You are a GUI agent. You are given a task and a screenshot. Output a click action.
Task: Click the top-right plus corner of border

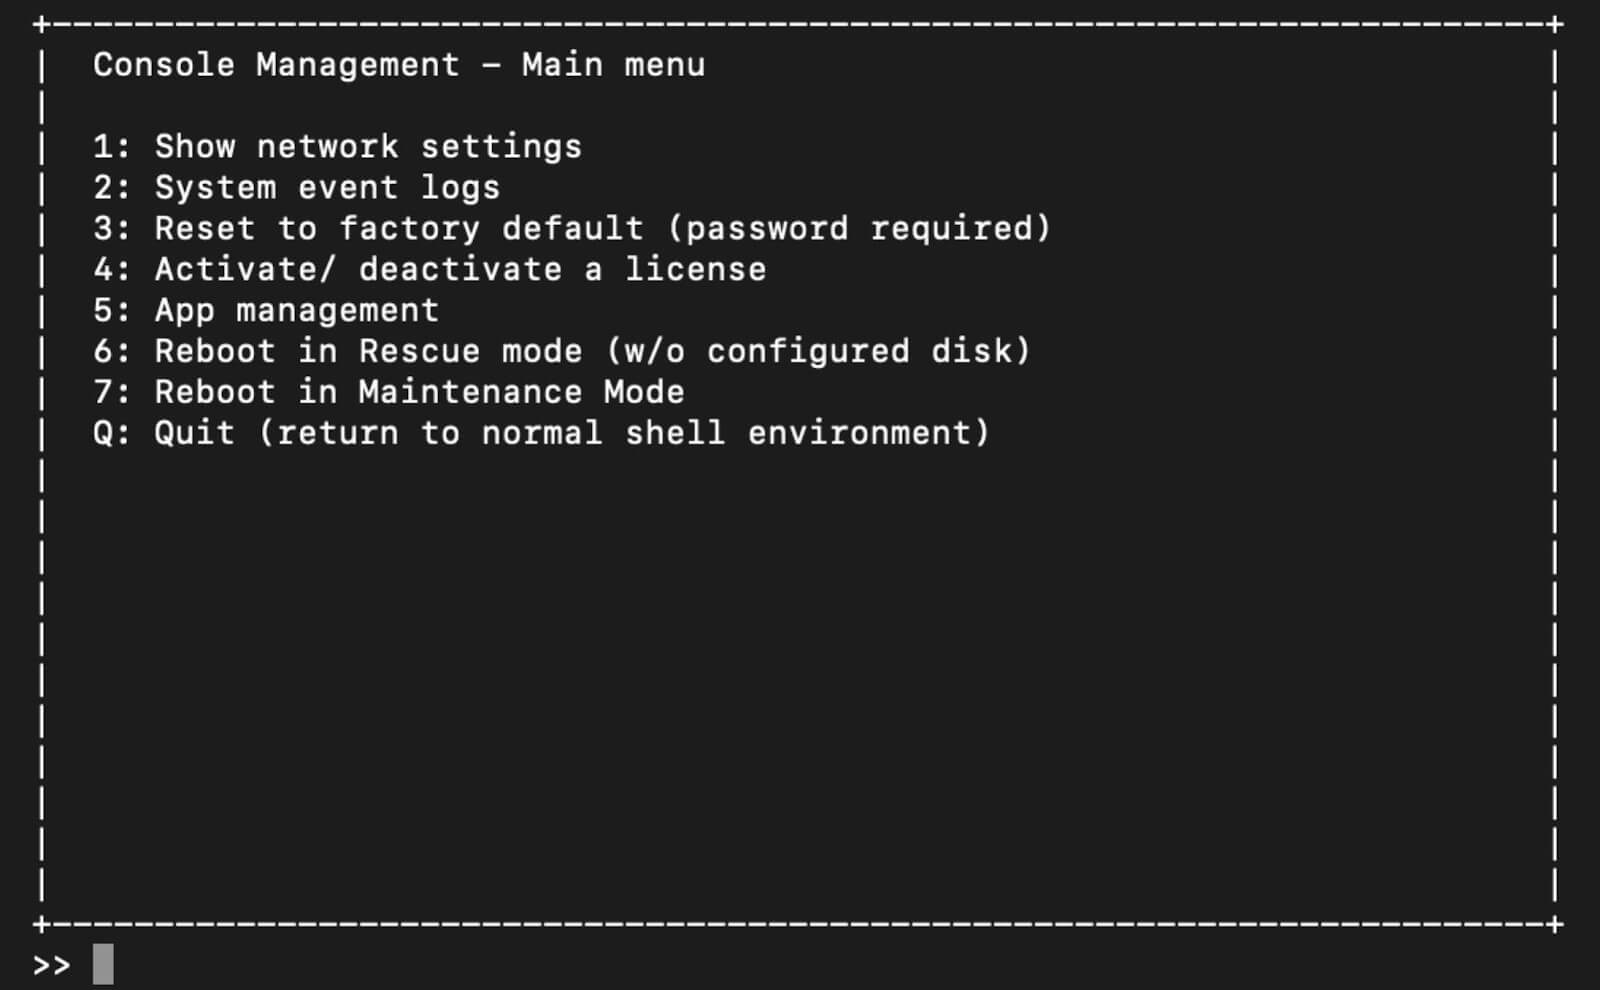point(1555,24)
